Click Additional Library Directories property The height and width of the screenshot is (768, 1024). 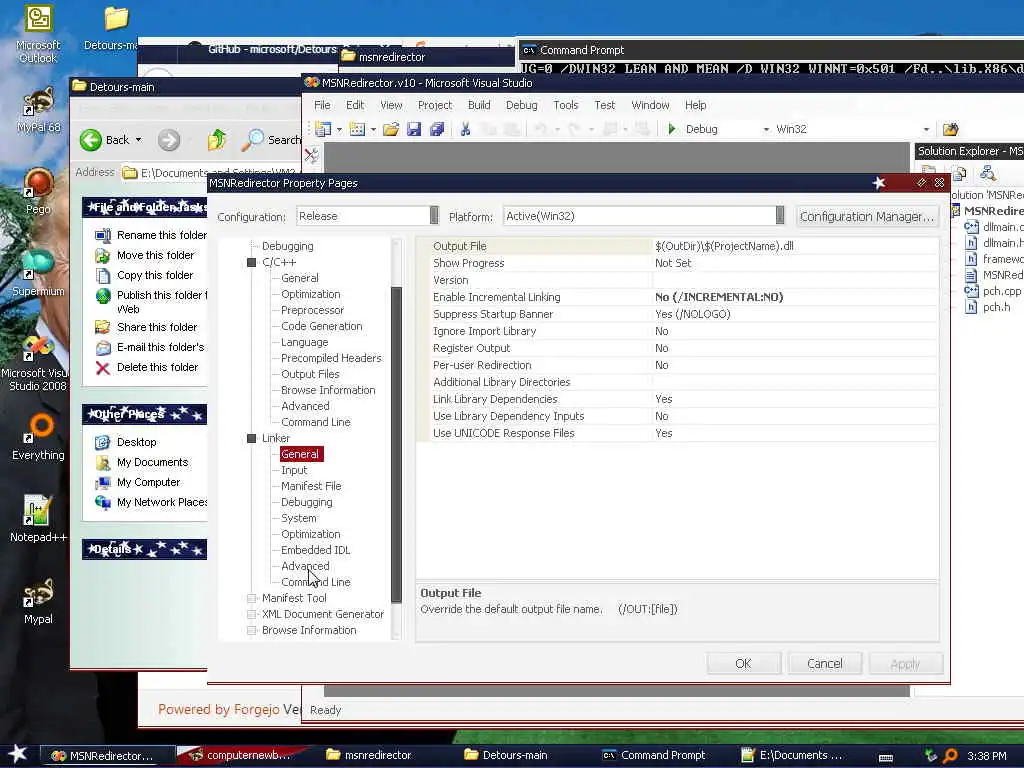pyautogui.click(x=677, y=382)
